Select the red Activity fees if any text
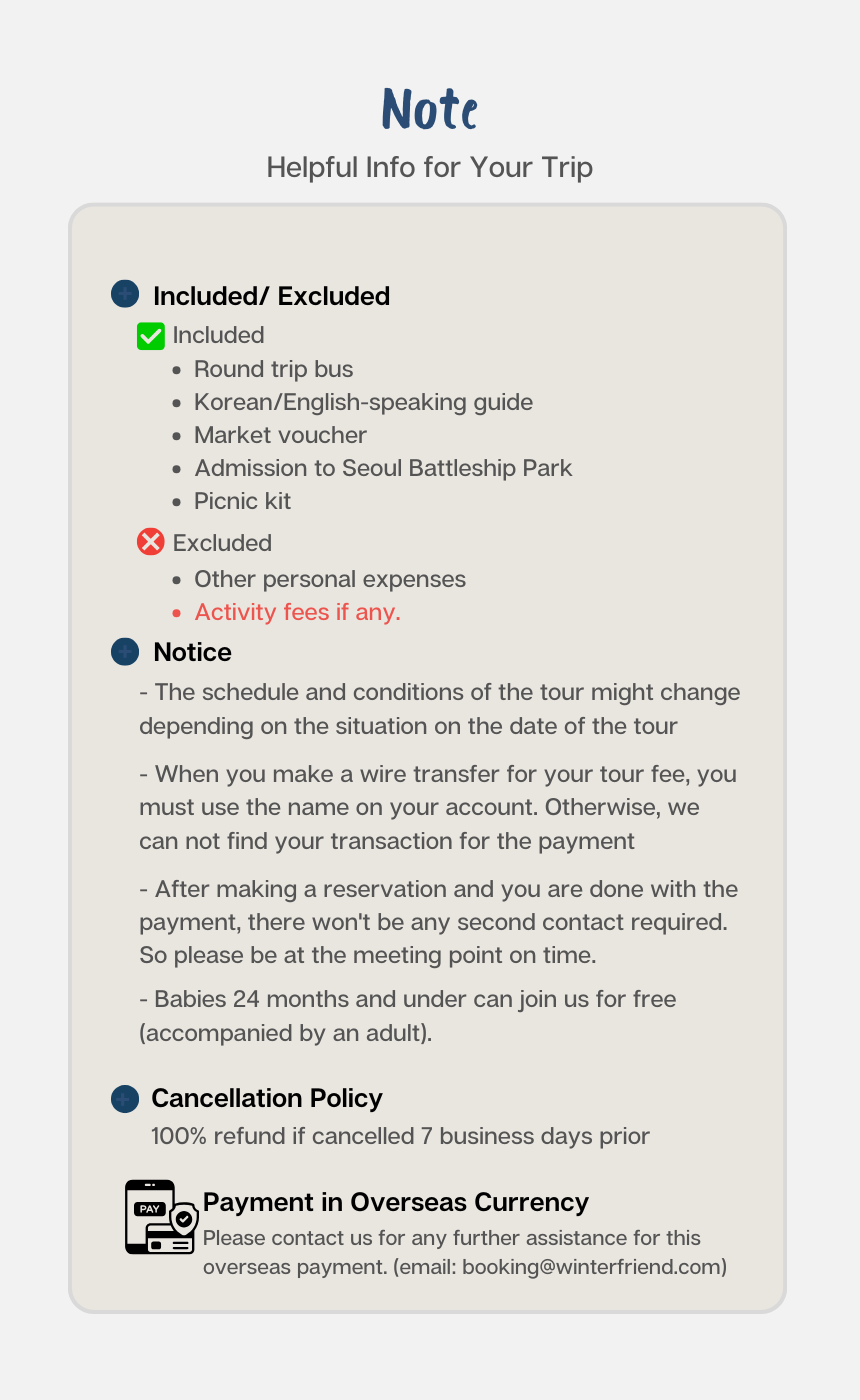 point(297,612)
